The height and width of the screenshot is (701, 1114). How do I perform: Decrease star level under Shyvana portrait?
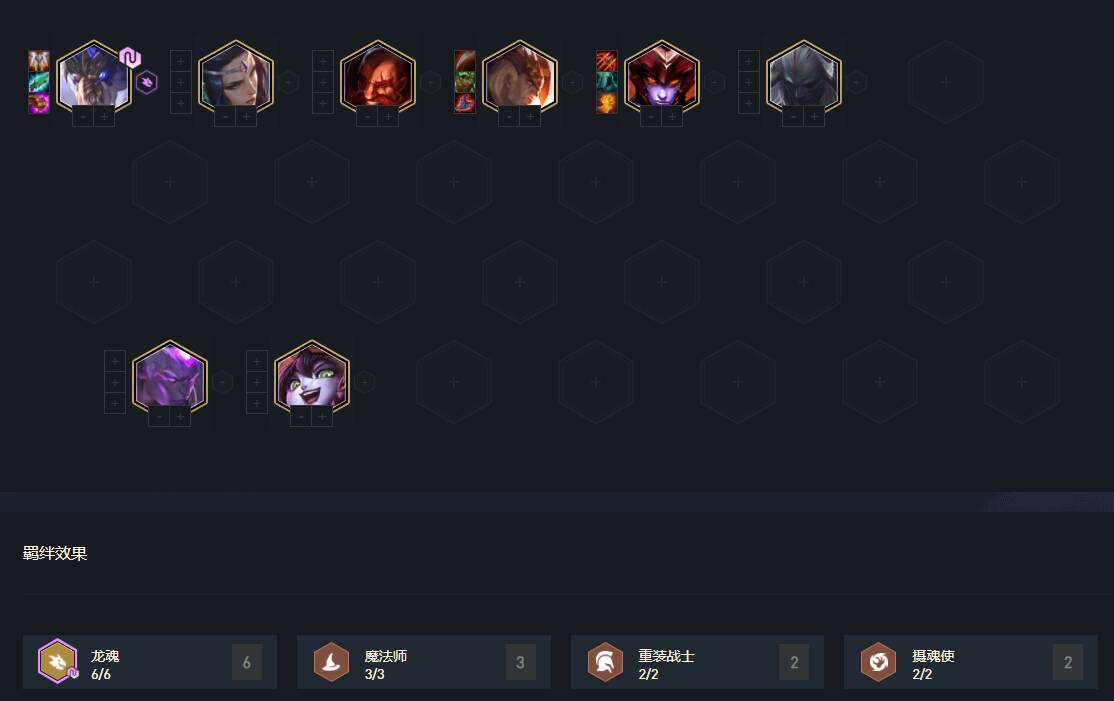pyautogui.click(x=651, y=116)
